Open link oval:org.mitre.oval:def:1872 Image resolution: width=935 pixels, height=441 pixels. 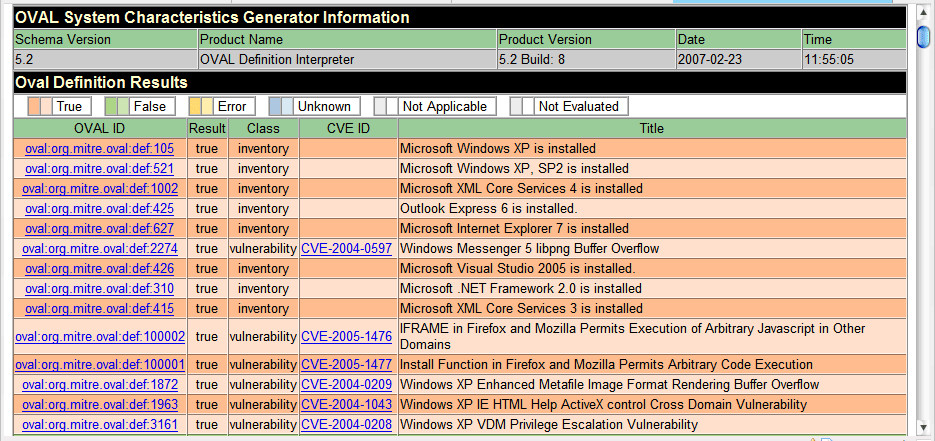coord(100,384)
